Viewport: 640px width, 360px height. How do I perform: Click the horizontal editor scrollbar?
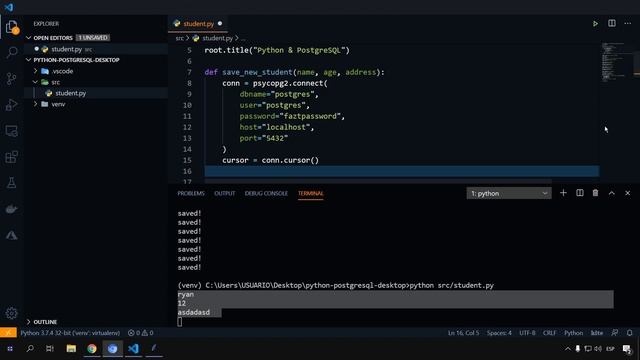click(x=378, y=181)
